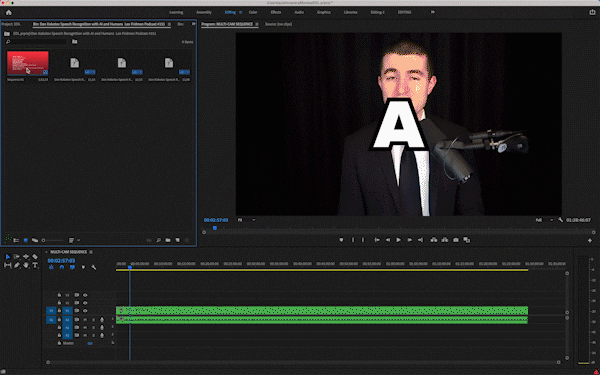Viewport: 600px width, 375px height.
Task: Toggle Linked Selection in timeline
Action: point(72,267)
